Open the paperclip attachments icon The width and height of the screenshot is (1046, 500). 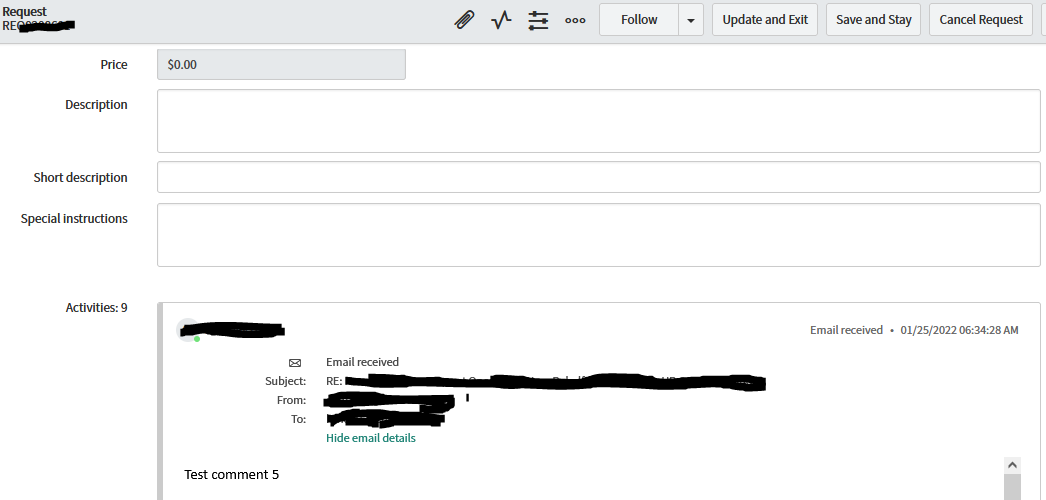[x=464, y=20]
